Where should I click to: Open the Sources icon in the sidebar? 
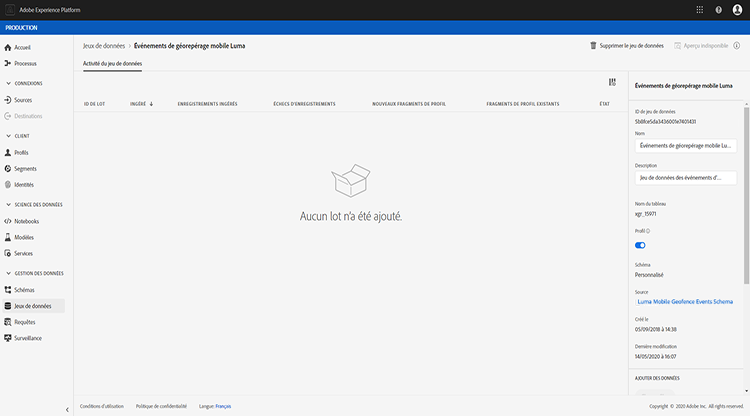[x=8, y=100]
